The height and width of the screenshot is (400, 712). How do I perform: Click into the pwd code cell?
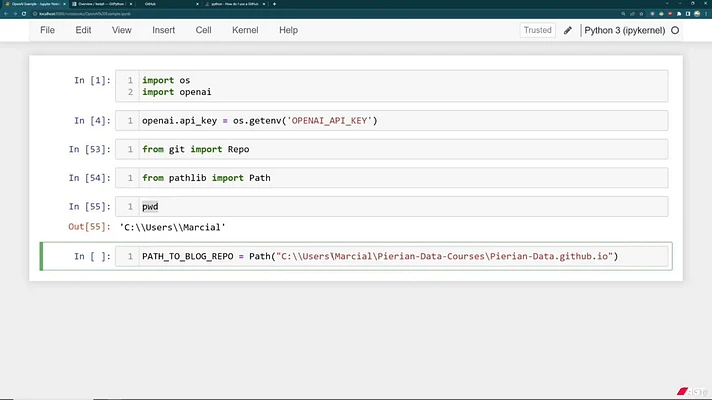(391, 207)
